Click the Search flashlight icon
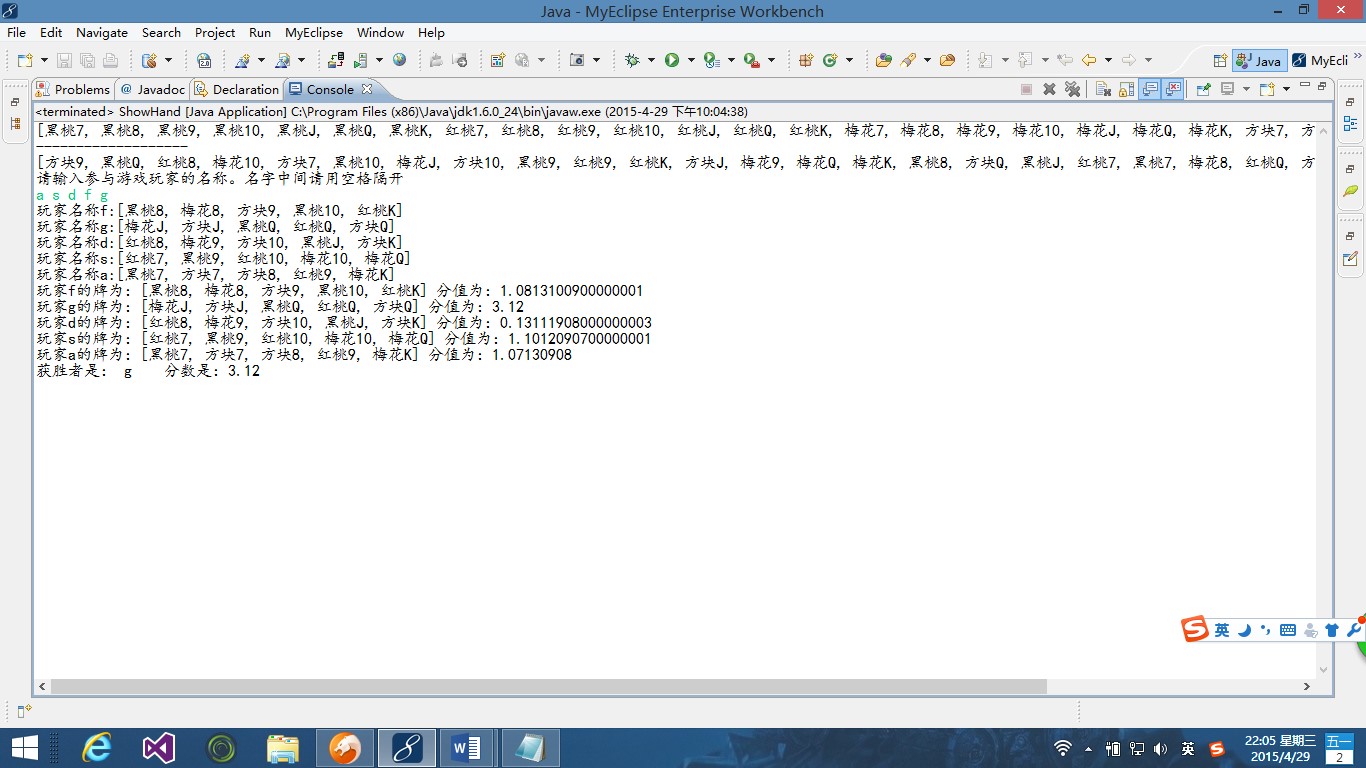The width and height of the screenshot is (1366, 768). click(x=908, y=60)
